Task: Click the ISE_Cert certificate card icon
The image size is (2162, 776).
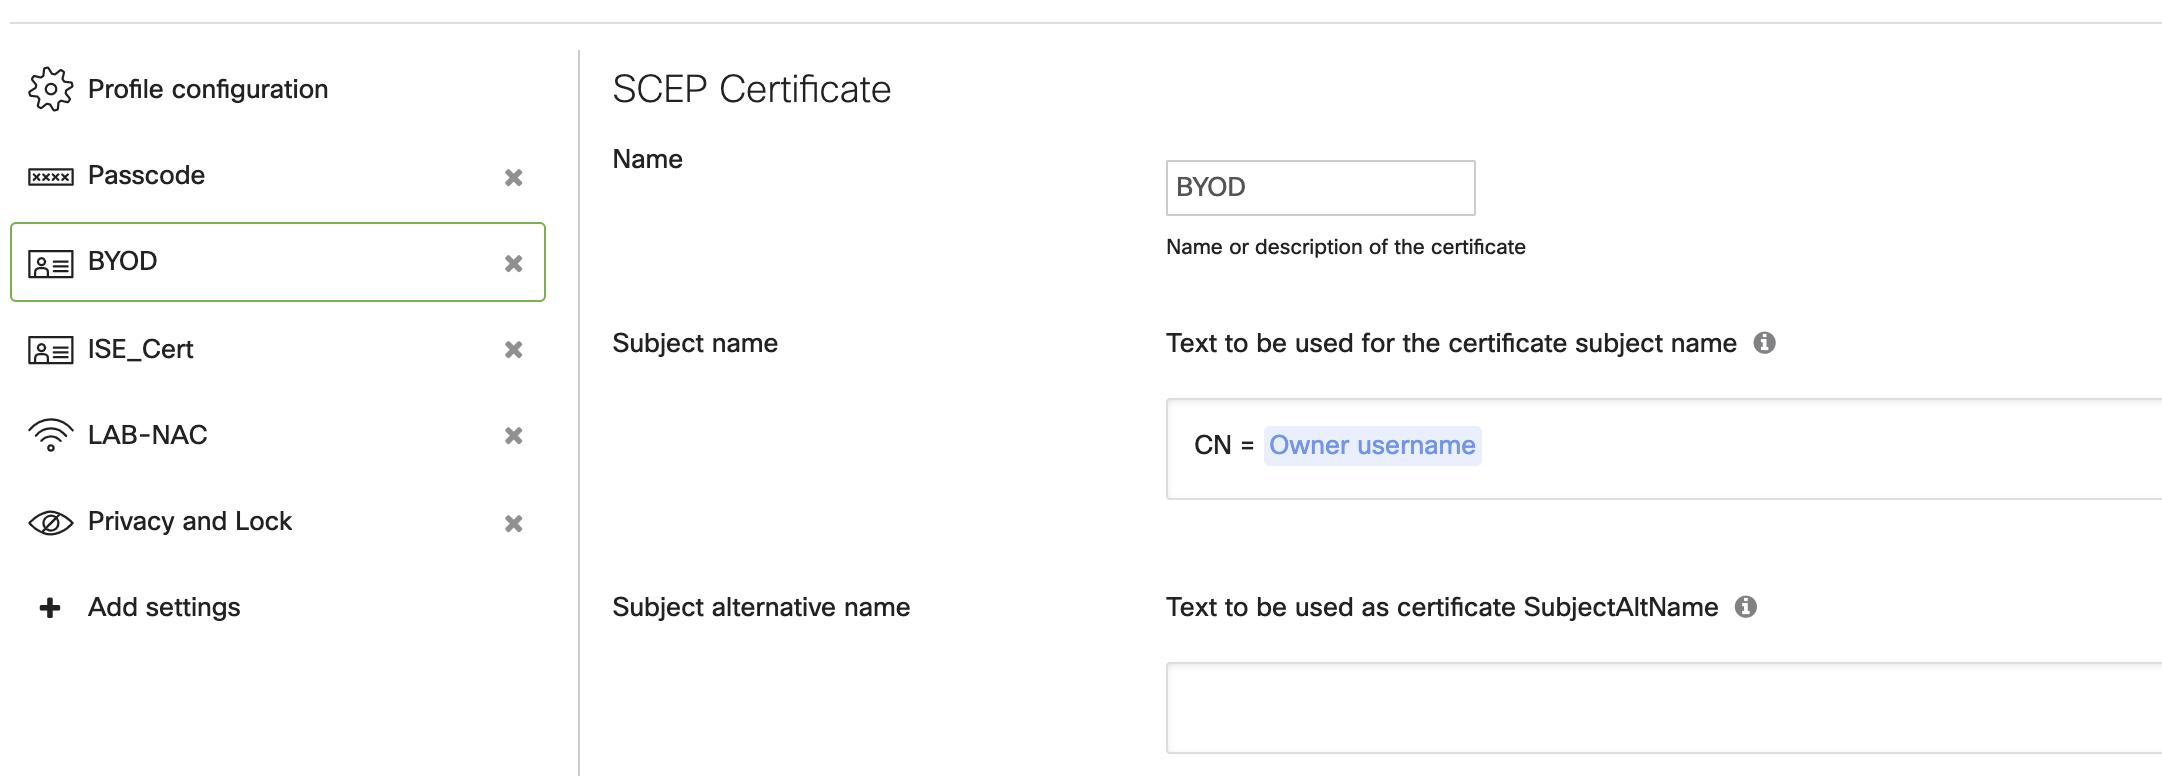Action: [50, 350]
